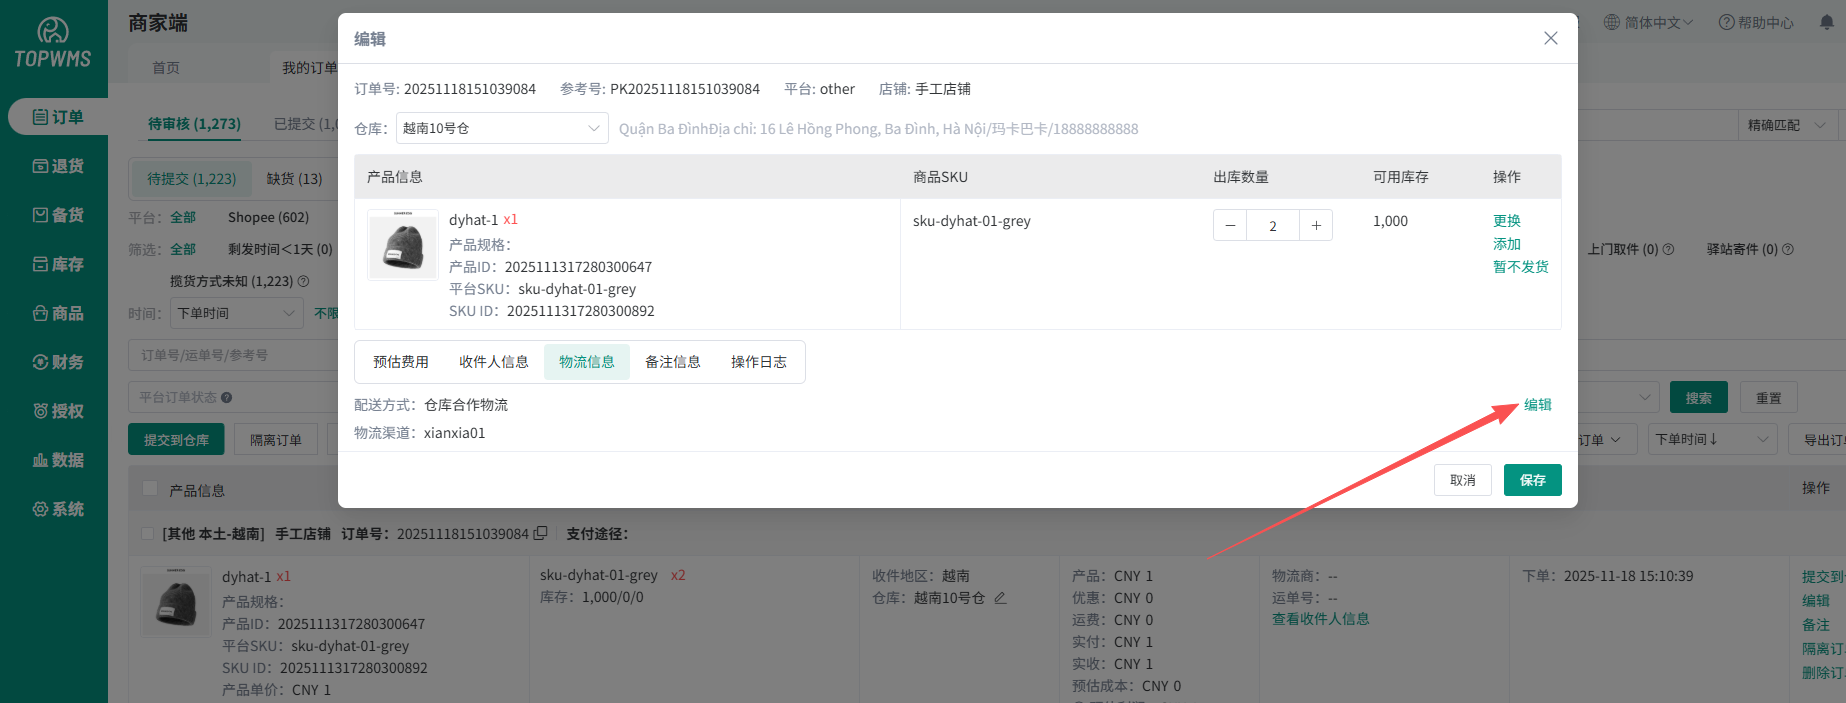Open the 订单 section in sidebar
The width and height of the screenshot is (1846, 703).
pyautogui.click(x=58, y=117)
